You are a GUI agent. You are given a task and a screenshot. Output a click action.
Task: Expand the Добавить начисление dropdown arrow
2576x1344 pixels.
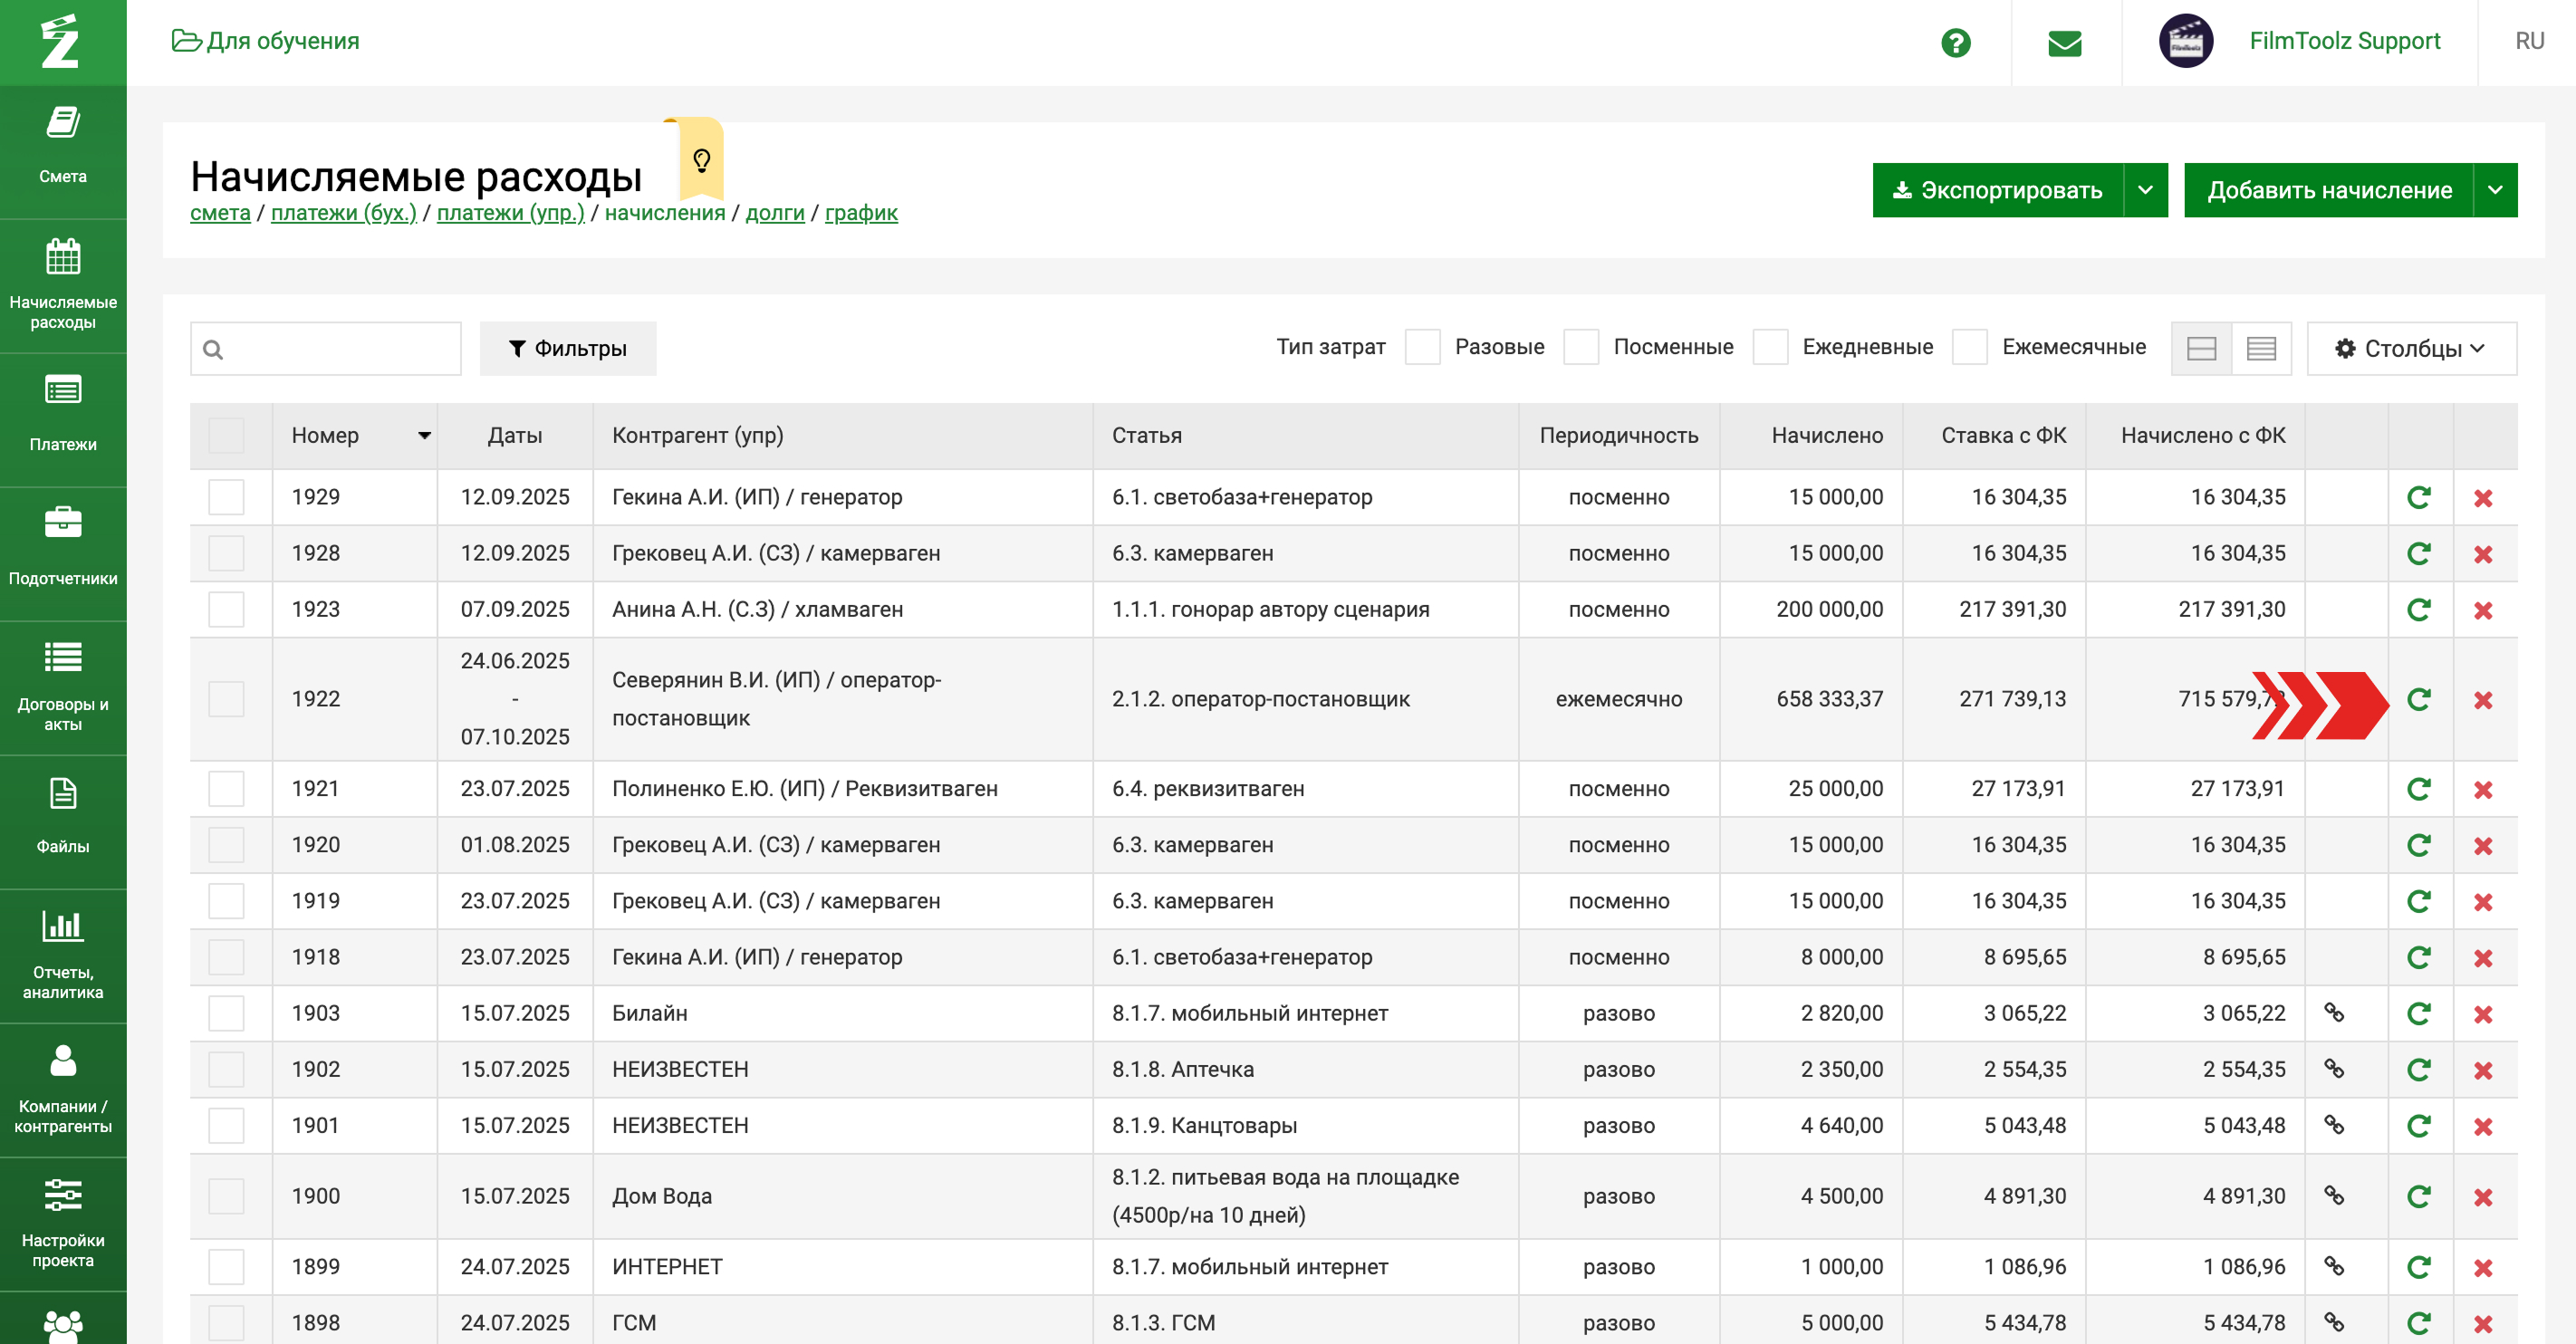[2495, 190]
